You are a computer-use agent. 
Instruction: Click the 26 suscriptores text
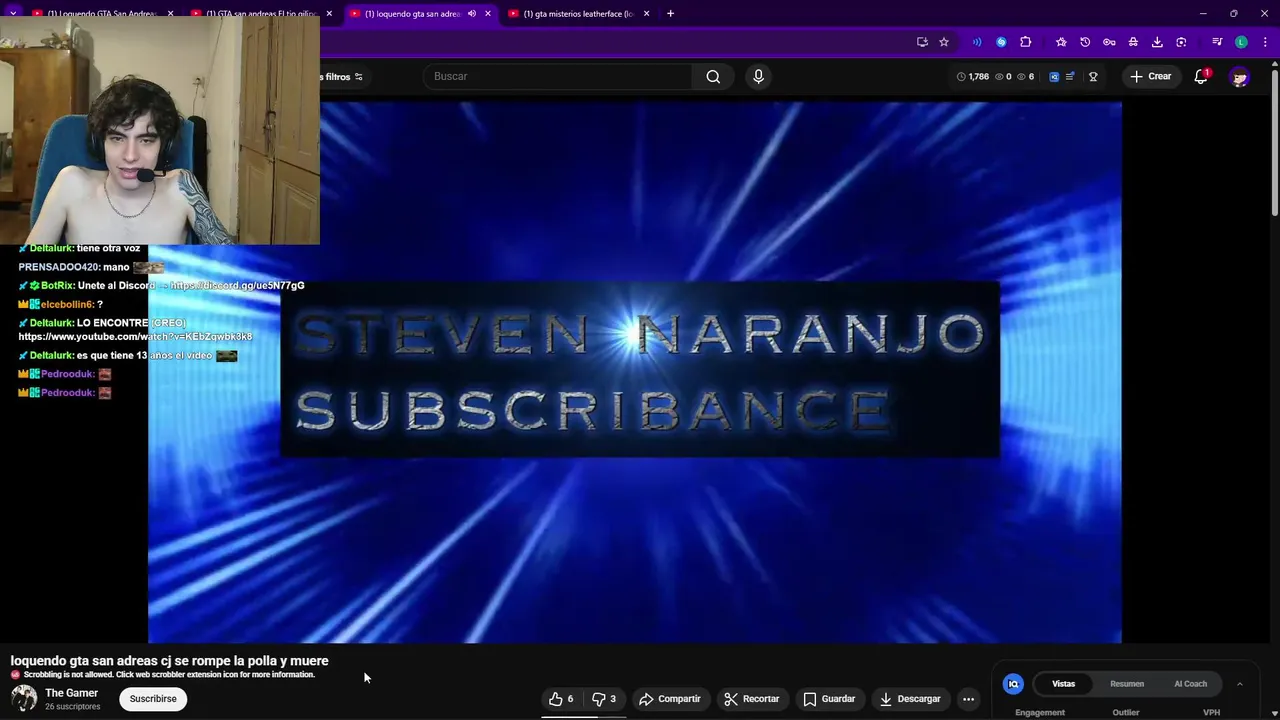(72, 707)
